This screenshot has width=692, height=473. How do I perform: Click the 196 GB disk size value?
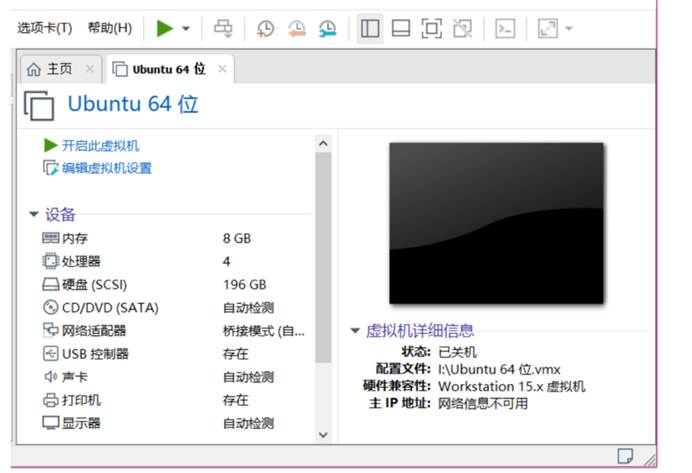point(245,285)
